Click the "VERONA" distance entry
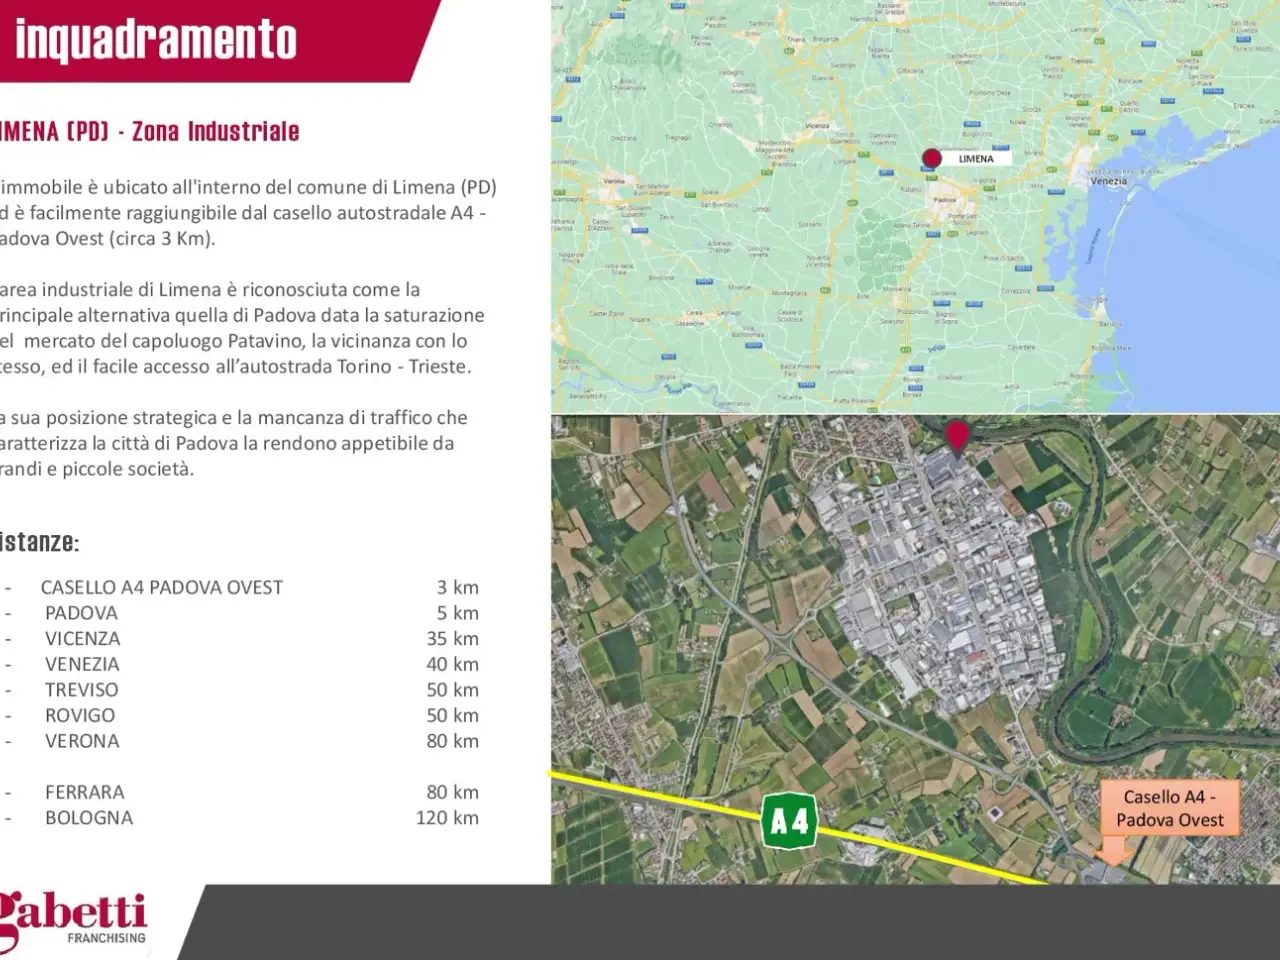Screen dimensions: 1280x960 click(x=241, y=741)
